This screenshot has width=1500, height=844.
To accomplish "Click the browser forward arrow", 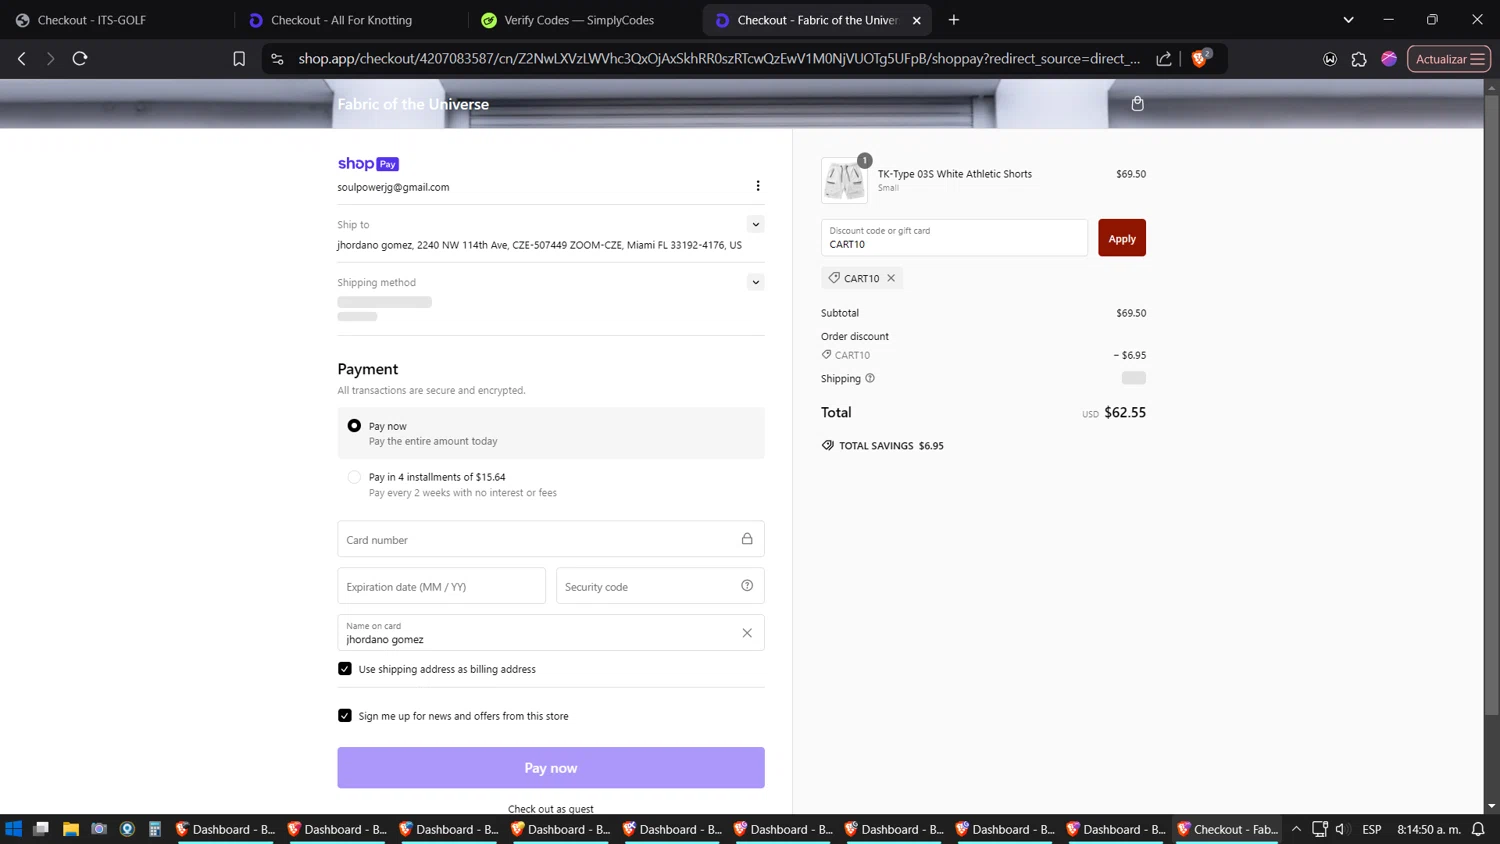I will coord(50,59).
